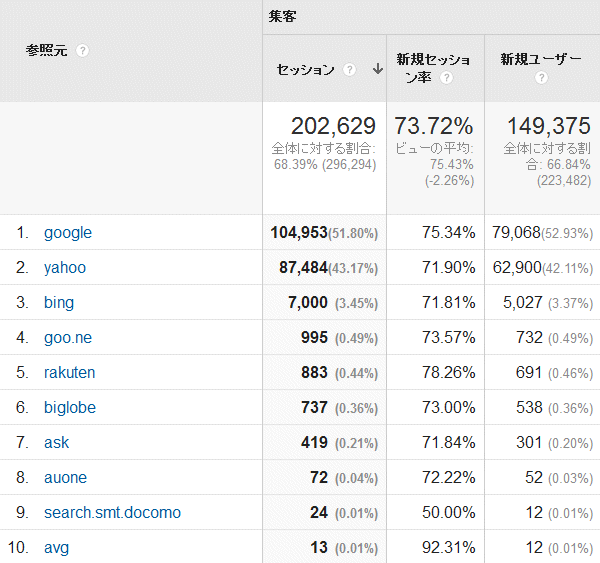600x563 pixels.
Task: Open the goo.ne referrer link
Action: point(68,338)
